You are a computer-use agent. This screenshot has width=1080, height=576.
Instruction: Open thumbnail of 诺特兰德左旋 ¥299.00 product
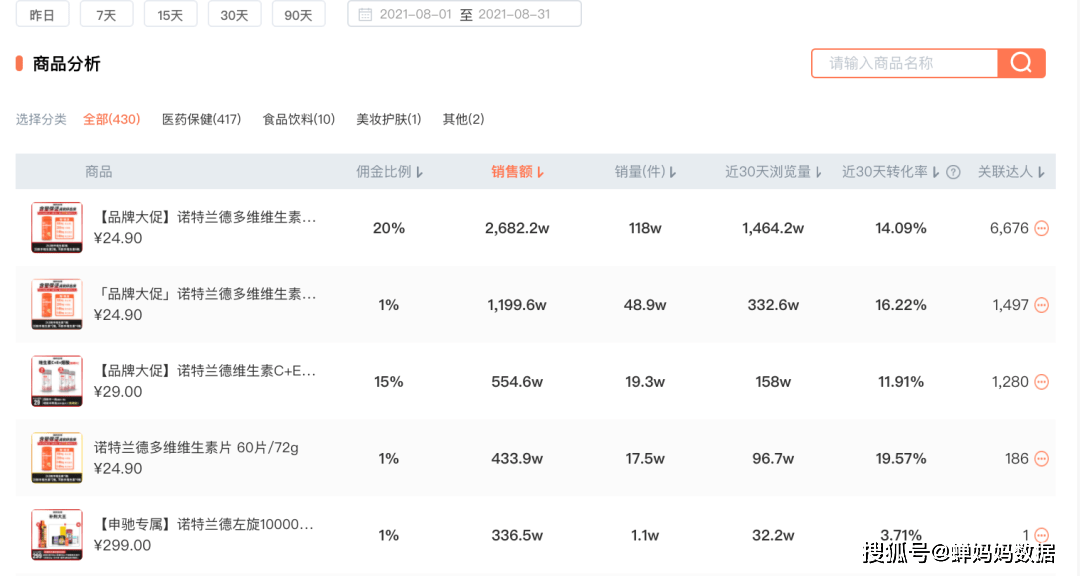pyautogui.click(x=56, y=535)
